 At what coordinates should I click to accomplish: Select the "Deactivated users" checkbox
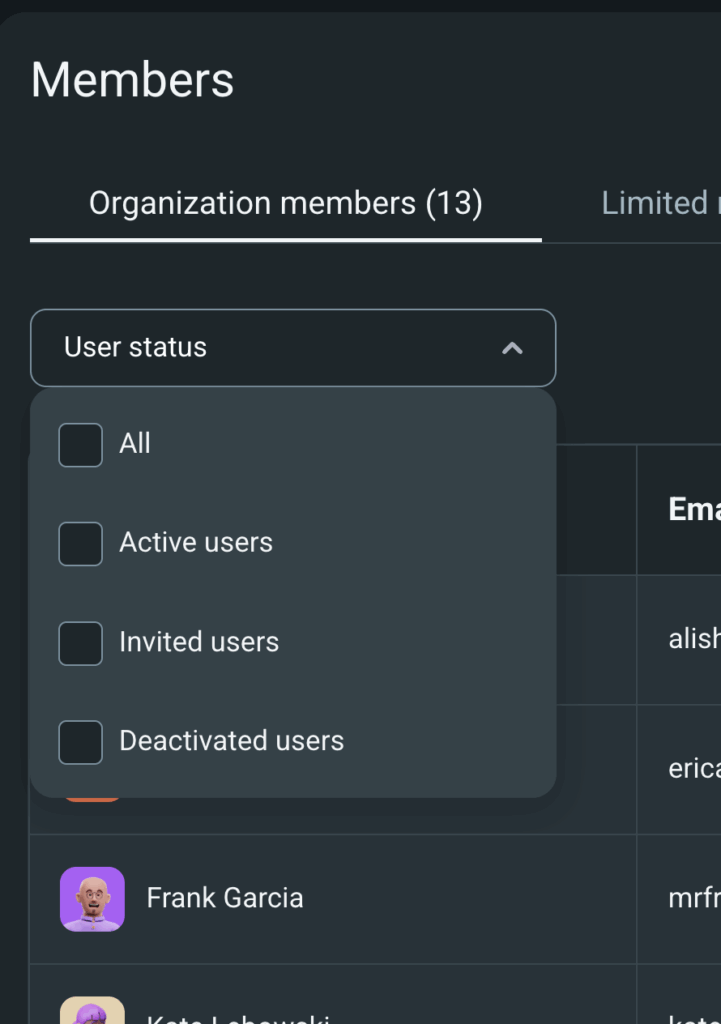coord(80,742)
